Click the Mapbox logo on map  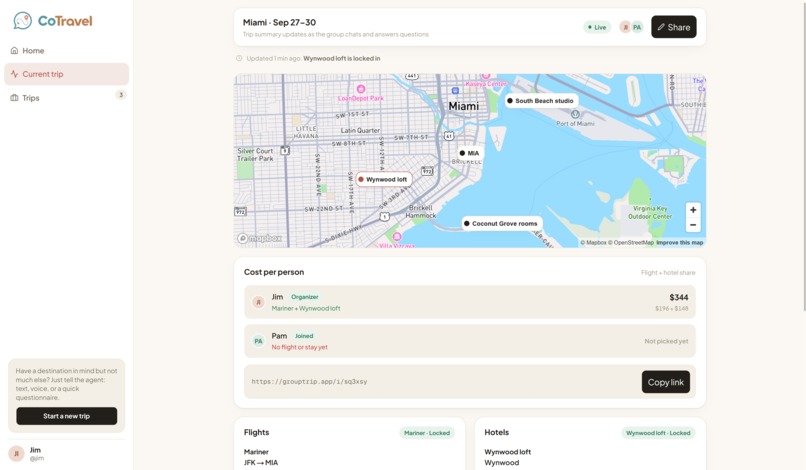click(x=260, y=238)
